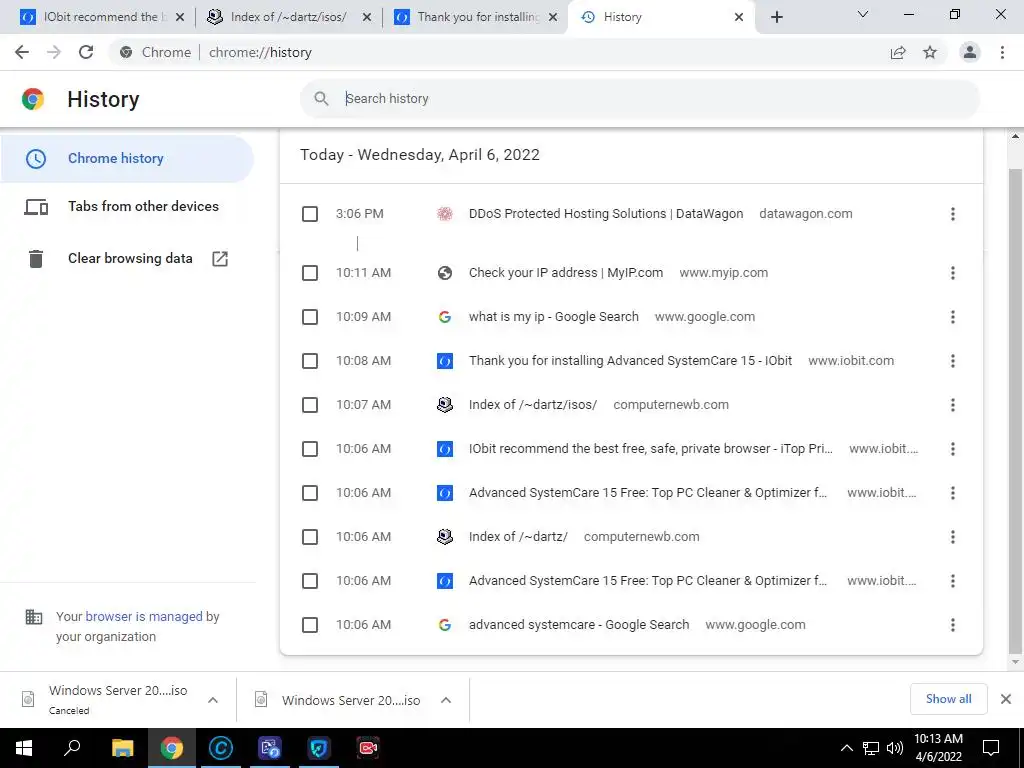Screen dimensions: 1024x768
Task: Click the history list vertical scrollbar
Action: pos(1015,410)
